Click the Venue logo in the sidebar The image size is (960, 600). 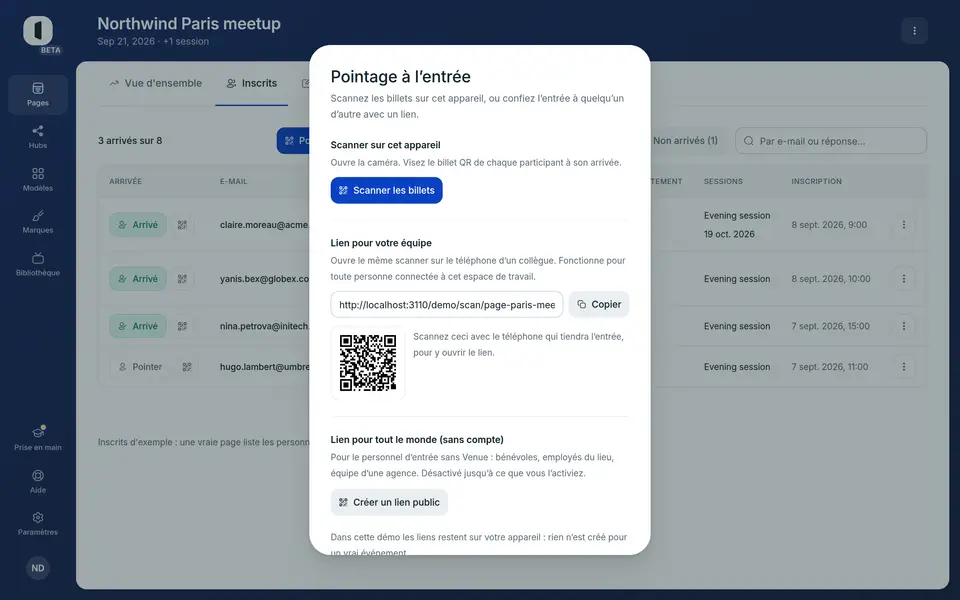click(38, 30)
